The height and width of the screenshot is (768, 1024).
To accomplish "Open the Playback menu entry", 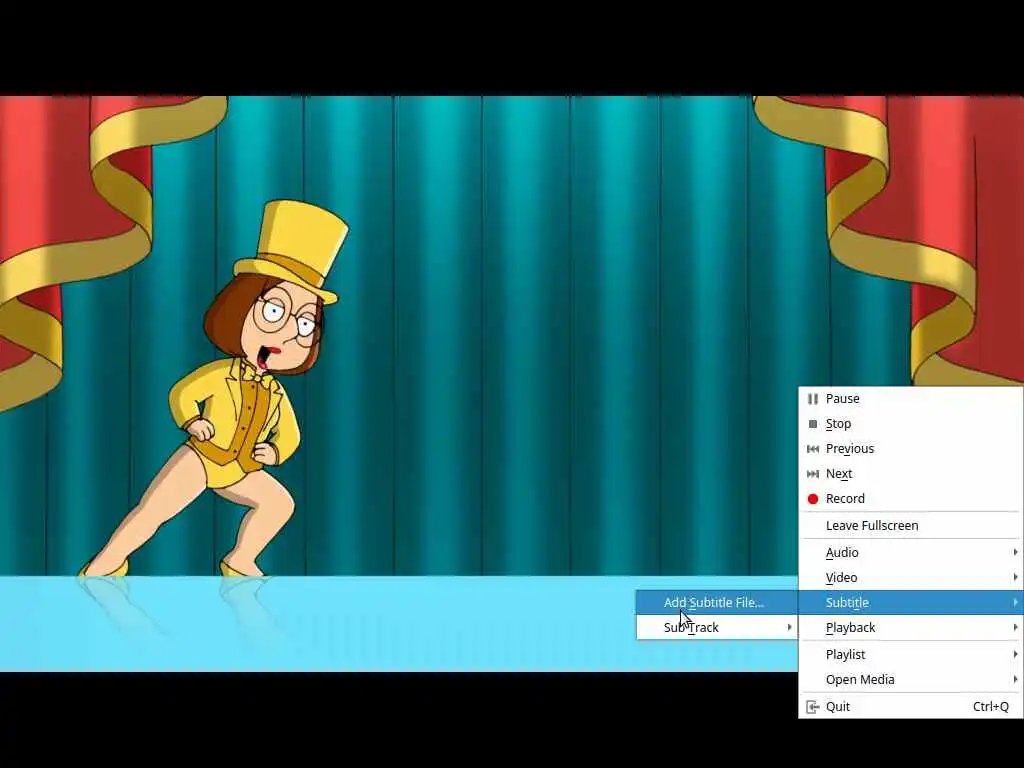I will (910, 628).
